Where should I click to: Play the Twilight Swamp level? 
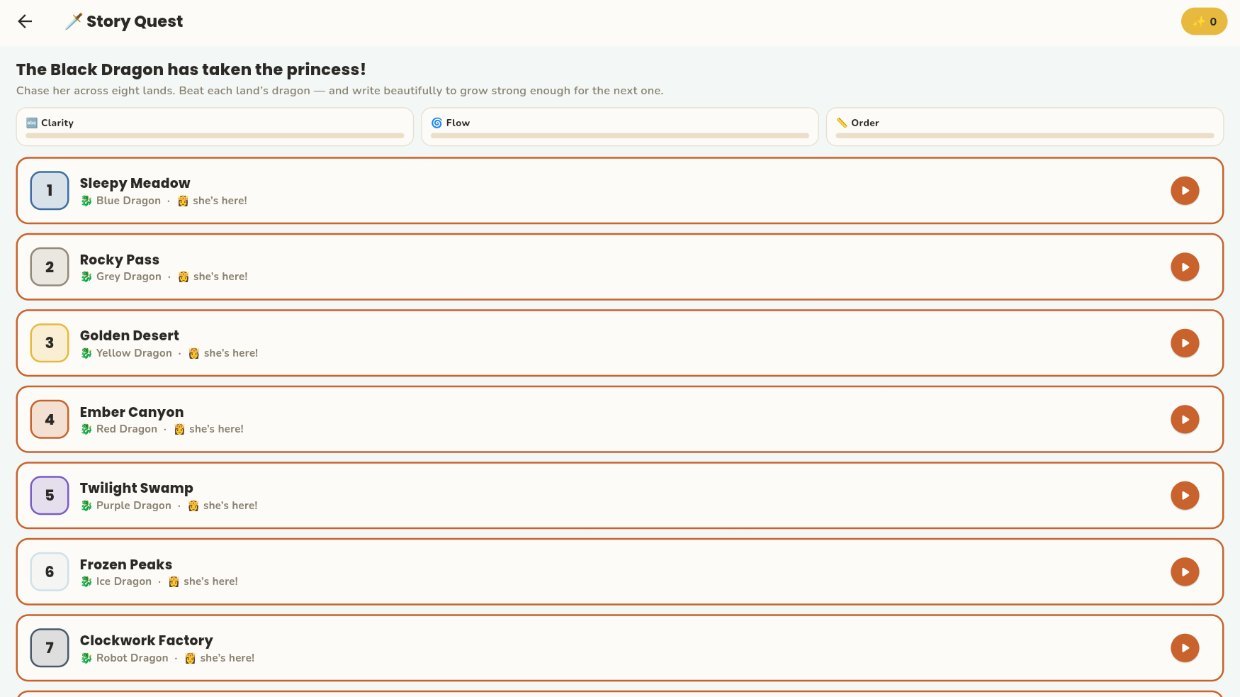(x=1185, y=495)
